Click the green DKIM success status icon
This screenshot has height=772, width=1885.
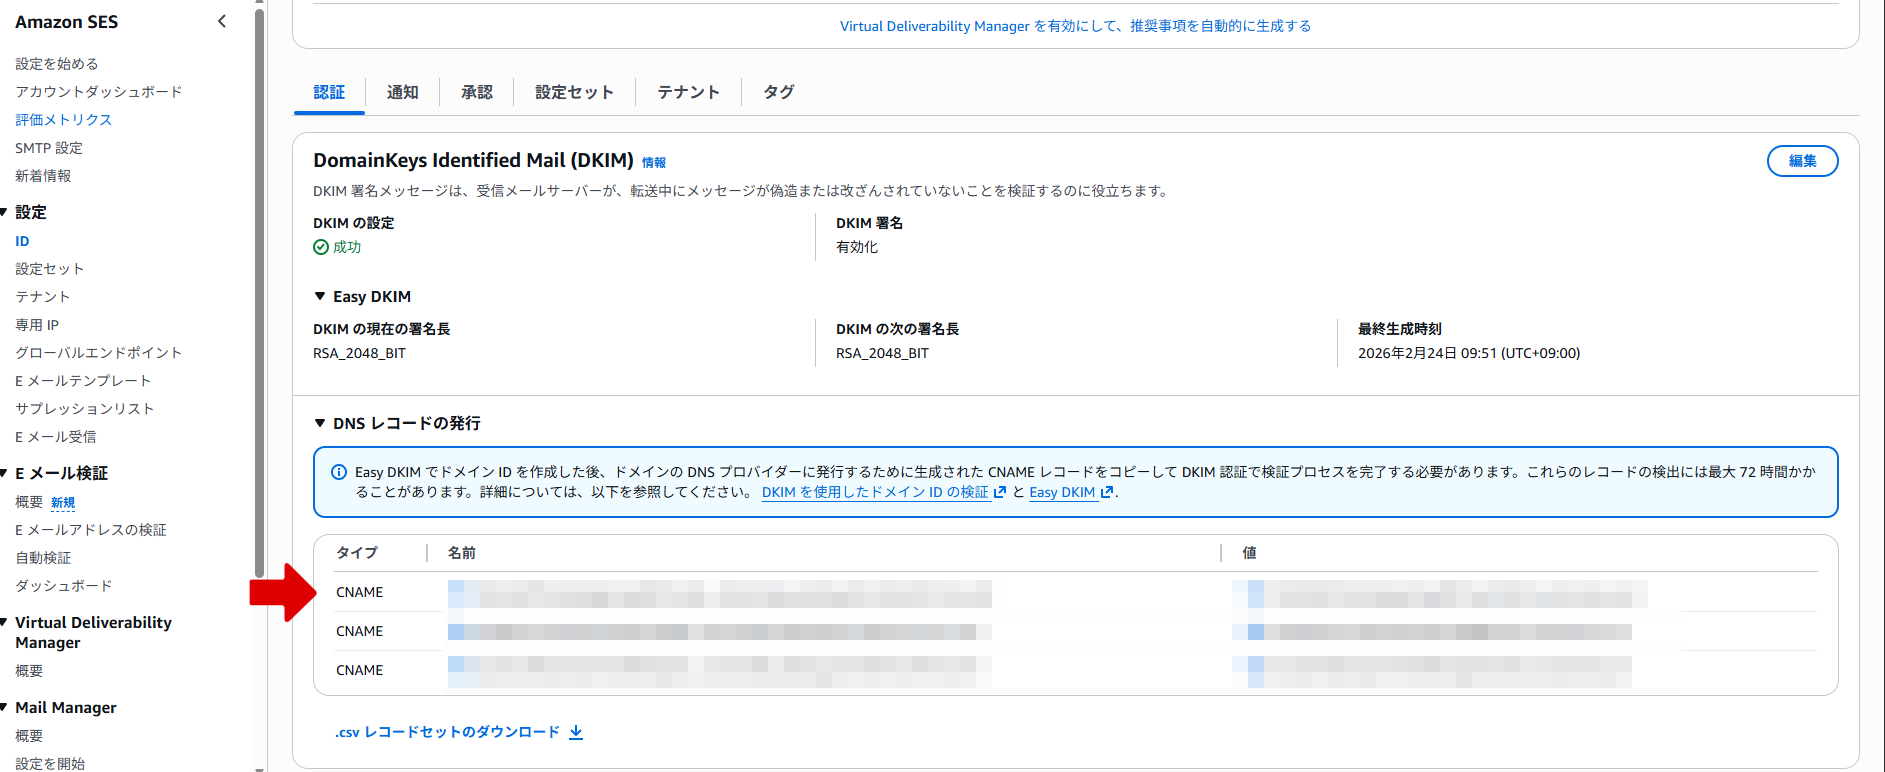(321, 247)
